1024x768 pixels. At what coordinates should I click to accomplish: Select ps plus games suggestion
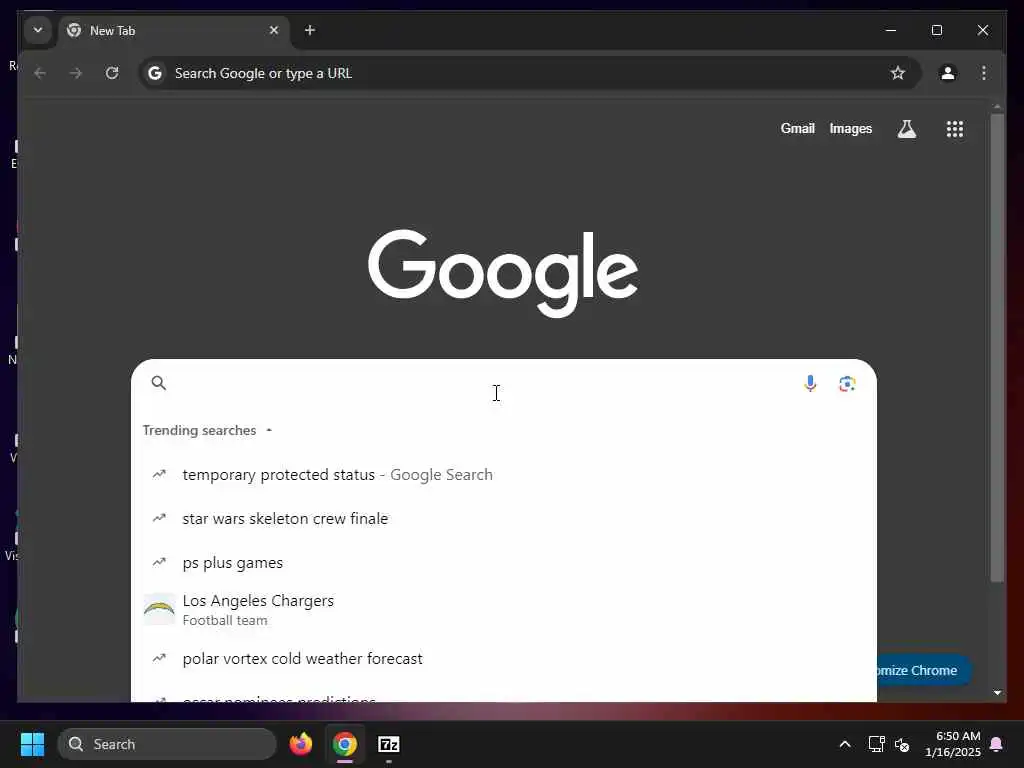(x=504, y=562)
